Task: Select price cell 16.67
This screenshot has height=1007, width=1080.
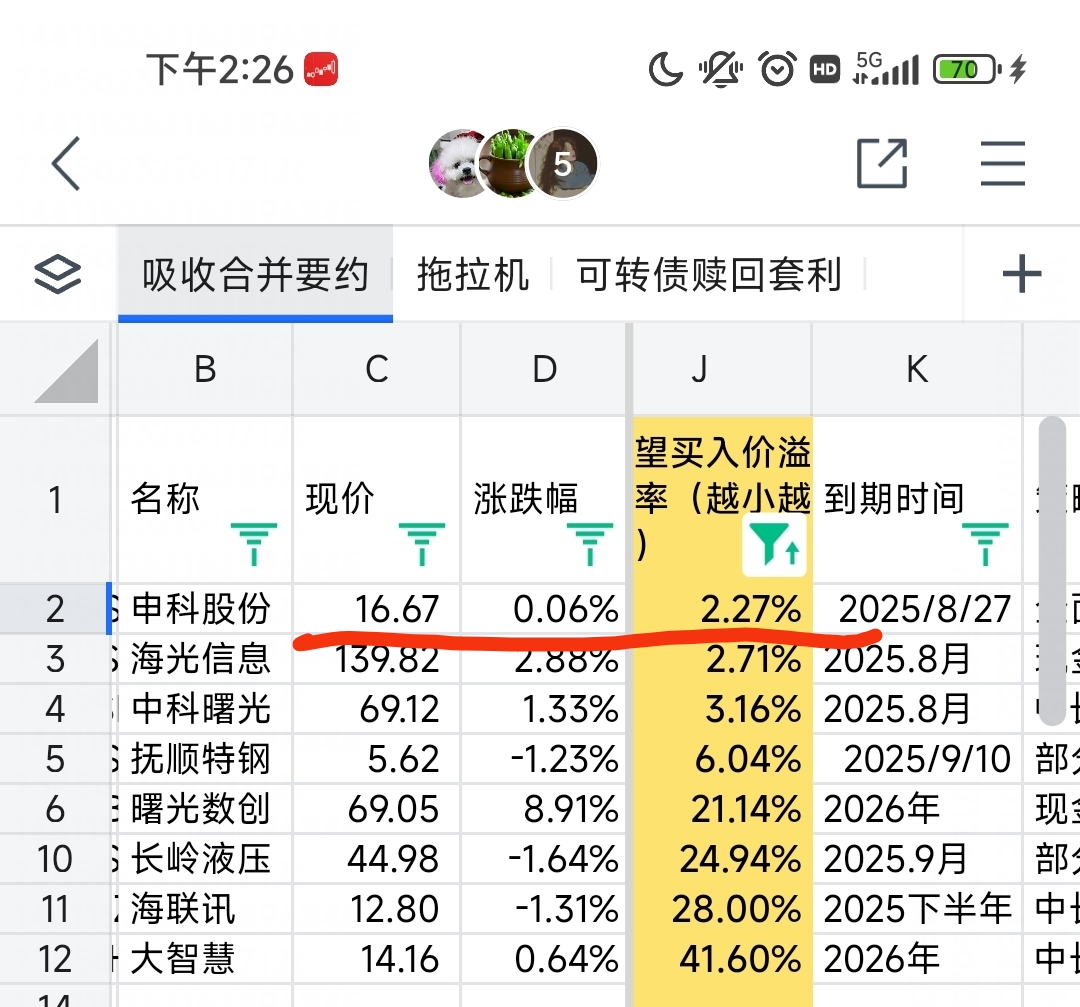Action: 377,609
